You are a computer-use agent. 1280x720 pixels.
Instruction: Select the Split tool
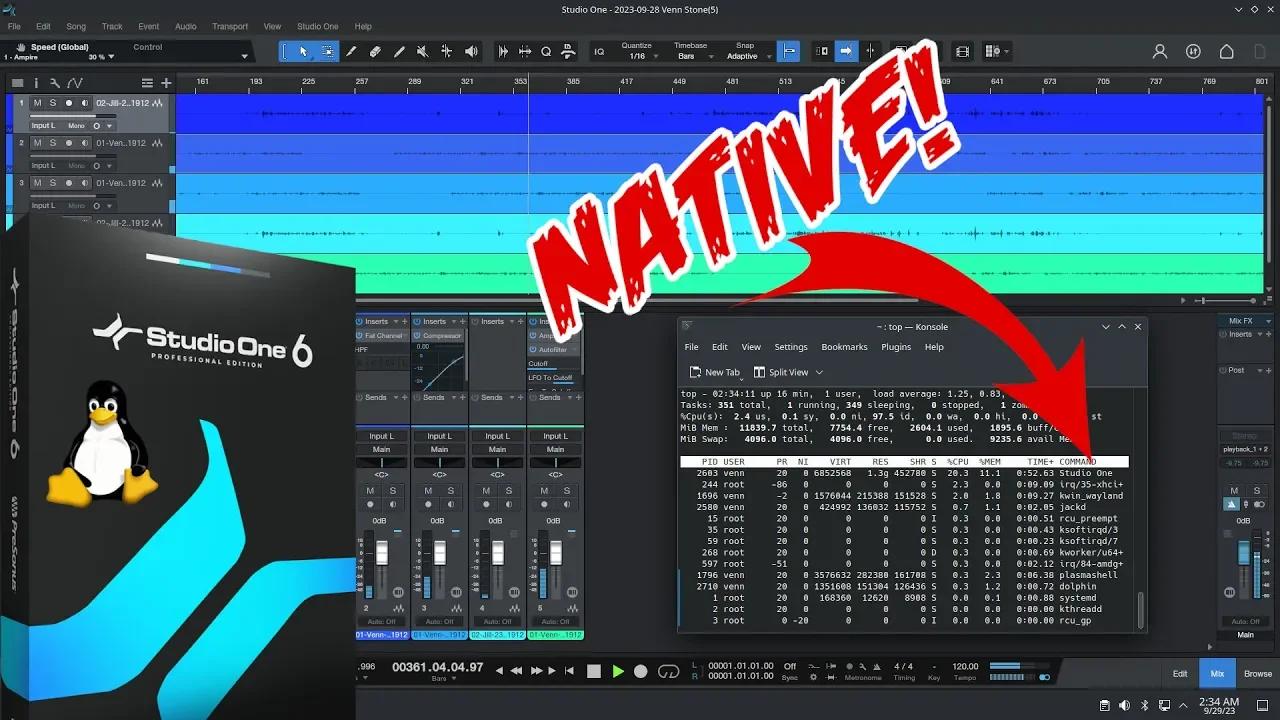[x=352, y=51]
